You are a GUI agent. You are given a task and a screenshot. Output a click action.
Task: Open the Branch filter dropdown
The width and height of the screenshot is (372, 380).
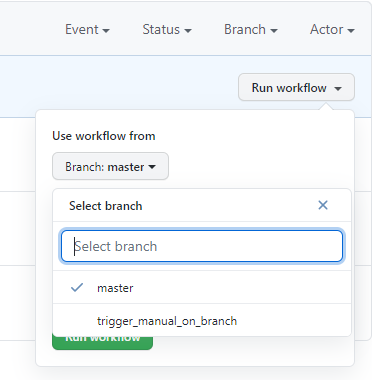point(251,30)
